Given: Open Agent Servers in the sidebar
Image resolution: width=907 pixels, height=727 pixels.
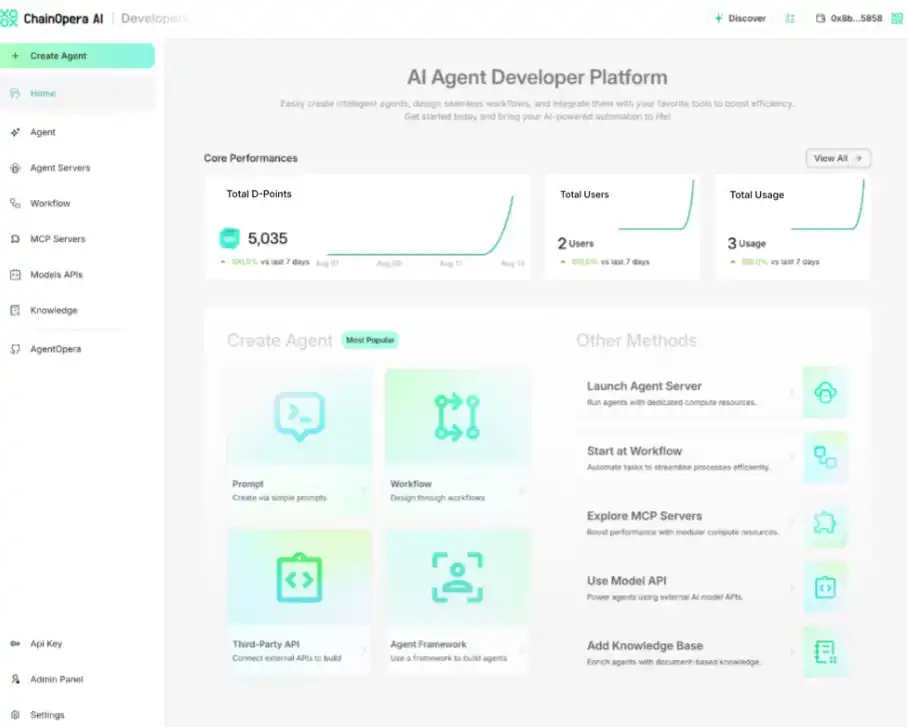Looking at the screenshot, I should [x=60, y=168].
